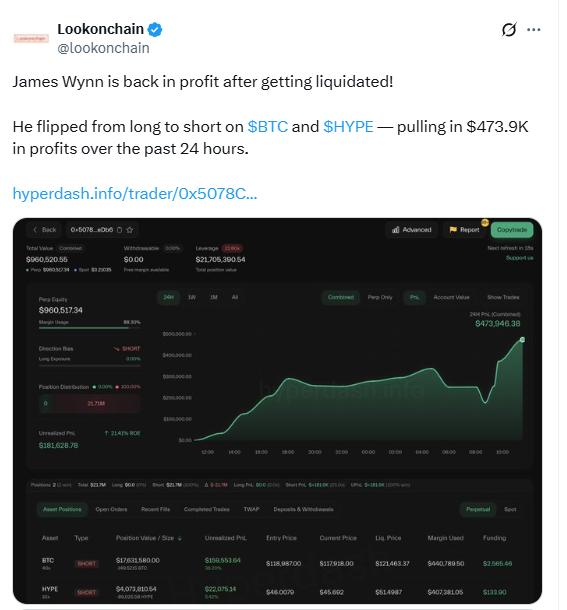The height and width of the screenshot is (610, 567).
Task: Open the three-dot more options menu
Action: pyautogui.click(x=534, y=30)
